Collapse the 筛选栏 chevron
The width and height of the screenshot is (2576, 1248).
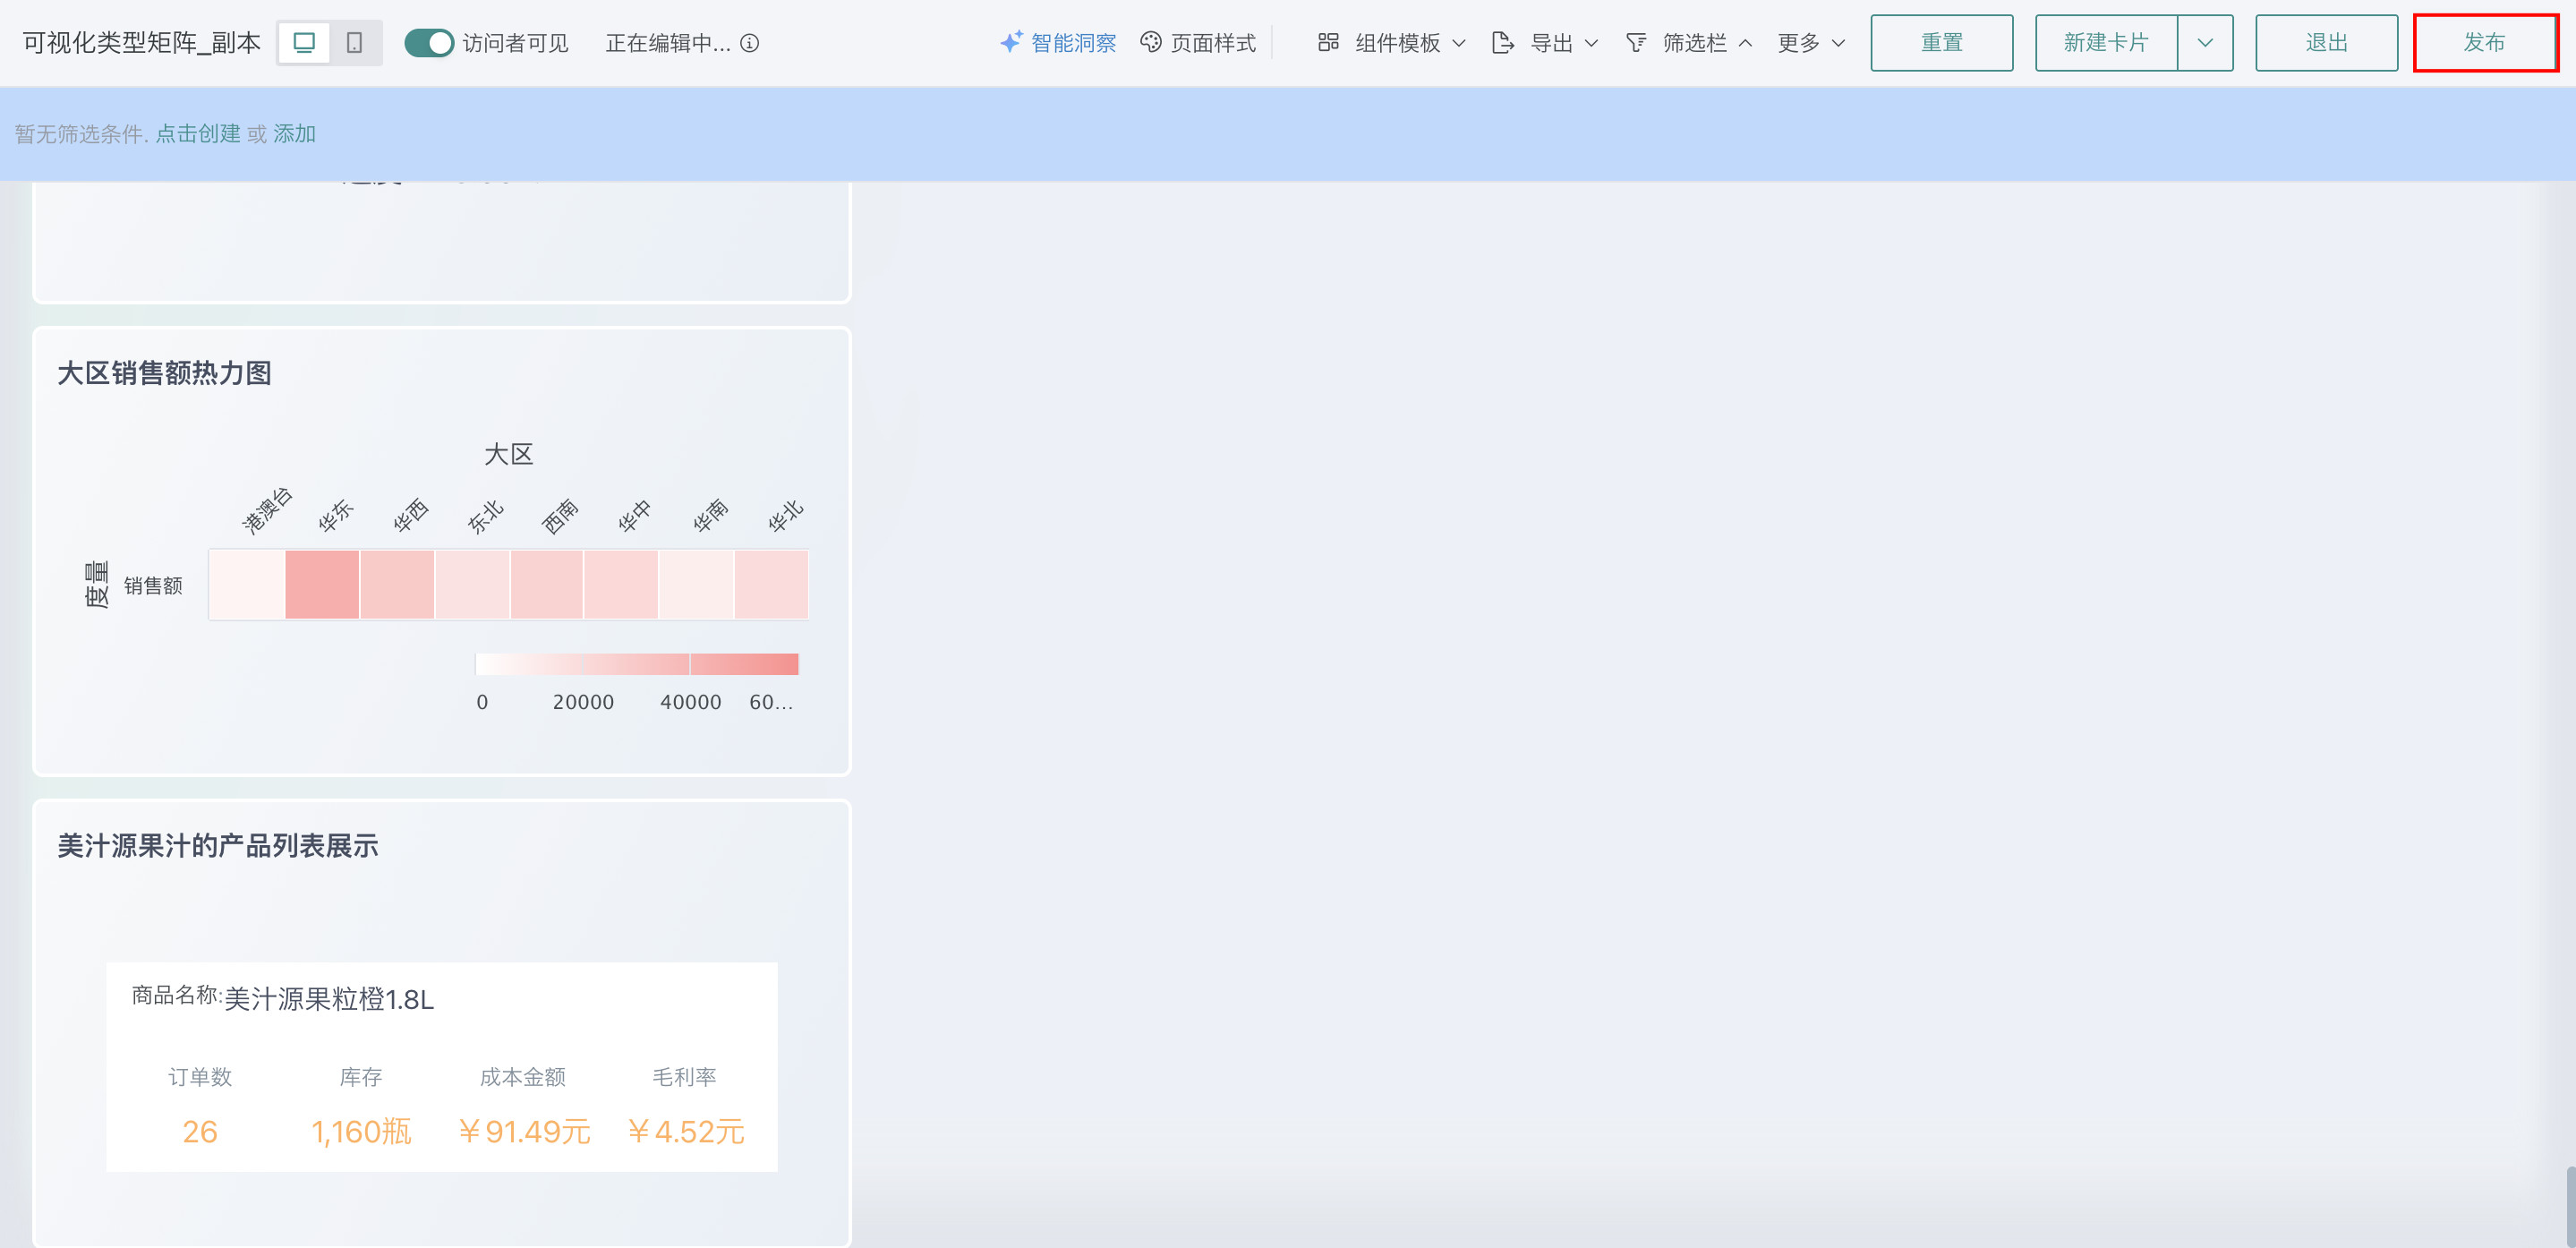(1746, 43)
